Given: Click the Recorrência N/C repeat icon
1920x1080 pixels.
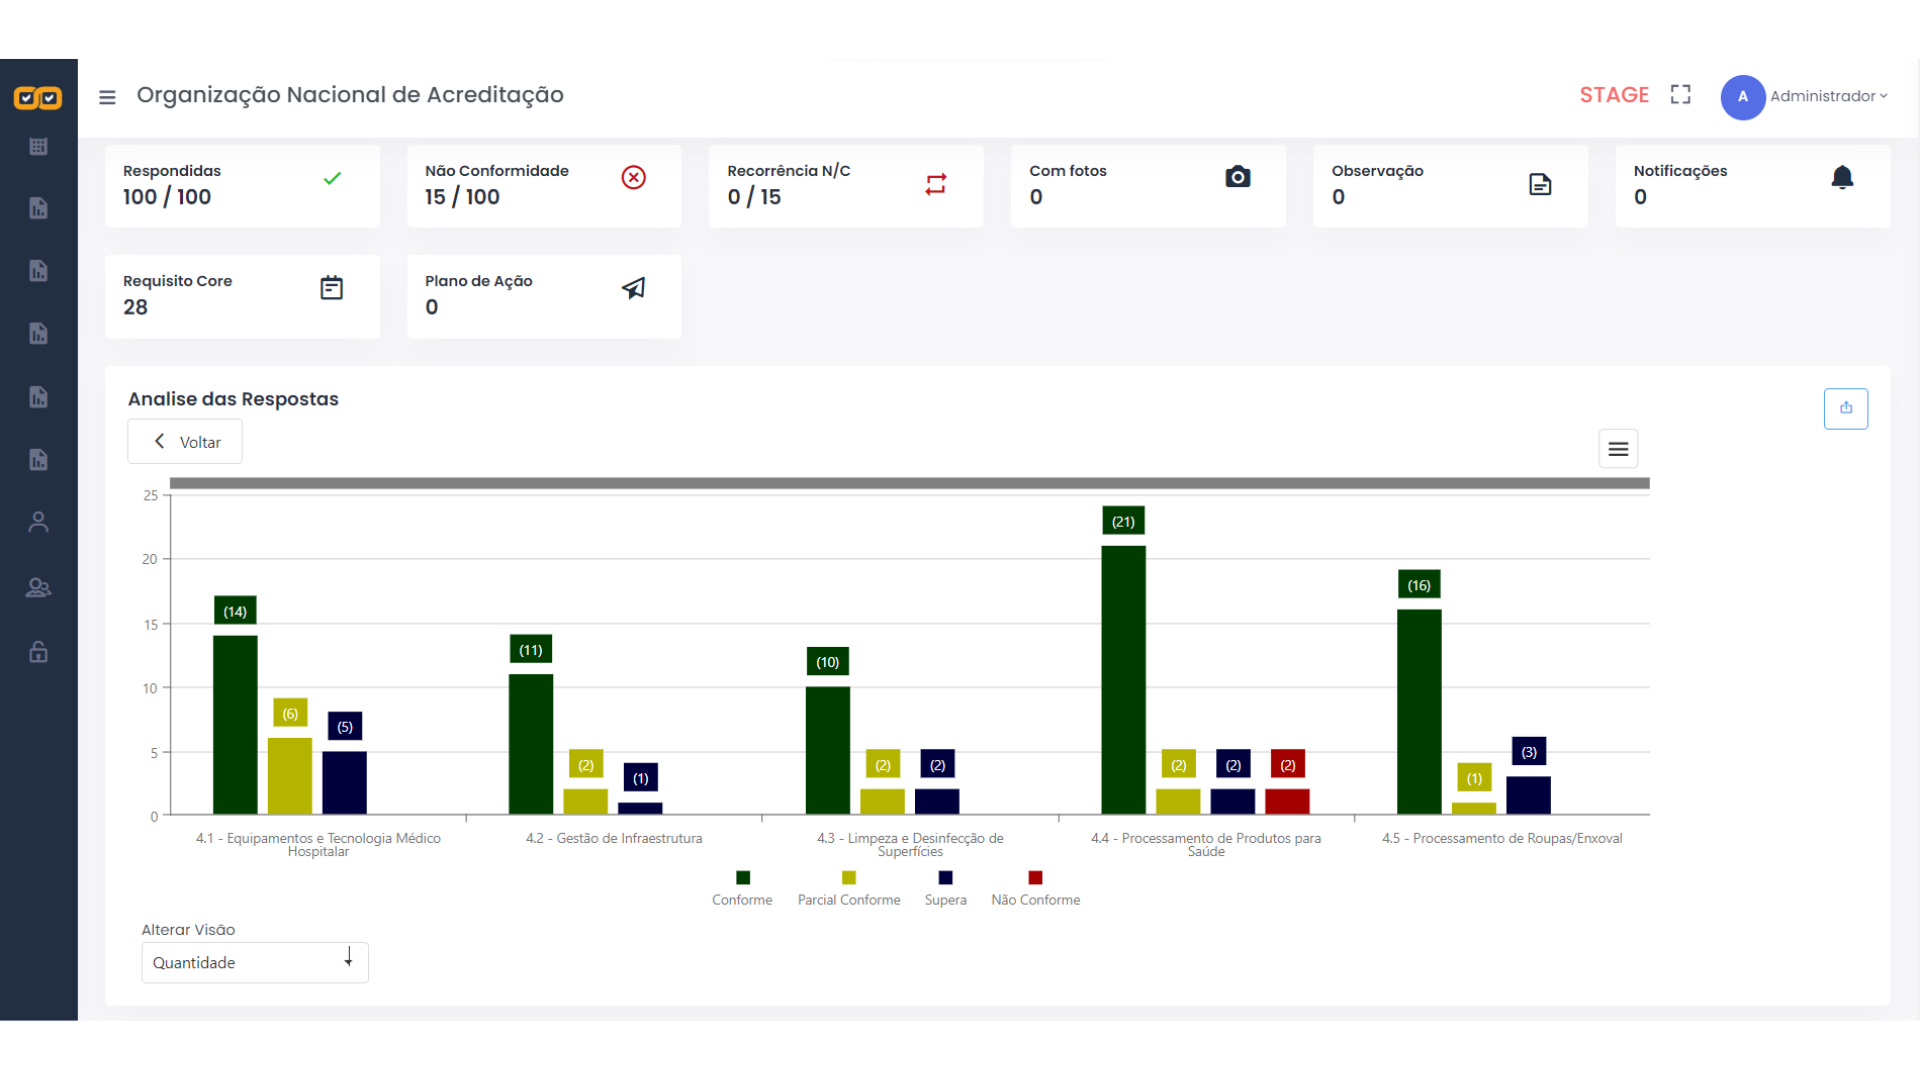Looking at the screenshot, I should point(935,184).
